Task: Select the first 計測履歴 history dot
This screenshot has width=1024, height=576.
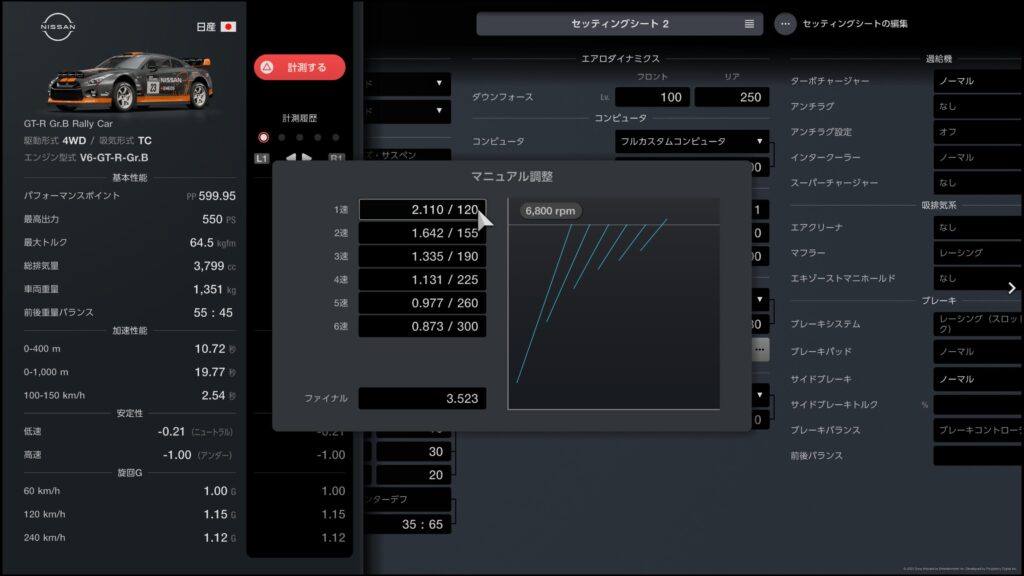Action: (263, 137)
